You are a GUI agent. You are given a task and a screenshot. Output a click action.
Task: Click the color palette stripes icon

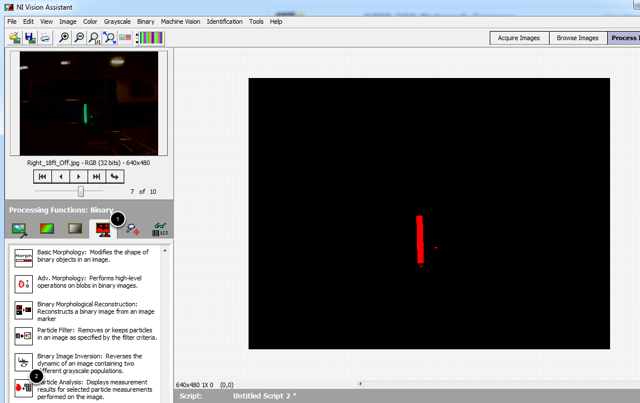point(151,38)
